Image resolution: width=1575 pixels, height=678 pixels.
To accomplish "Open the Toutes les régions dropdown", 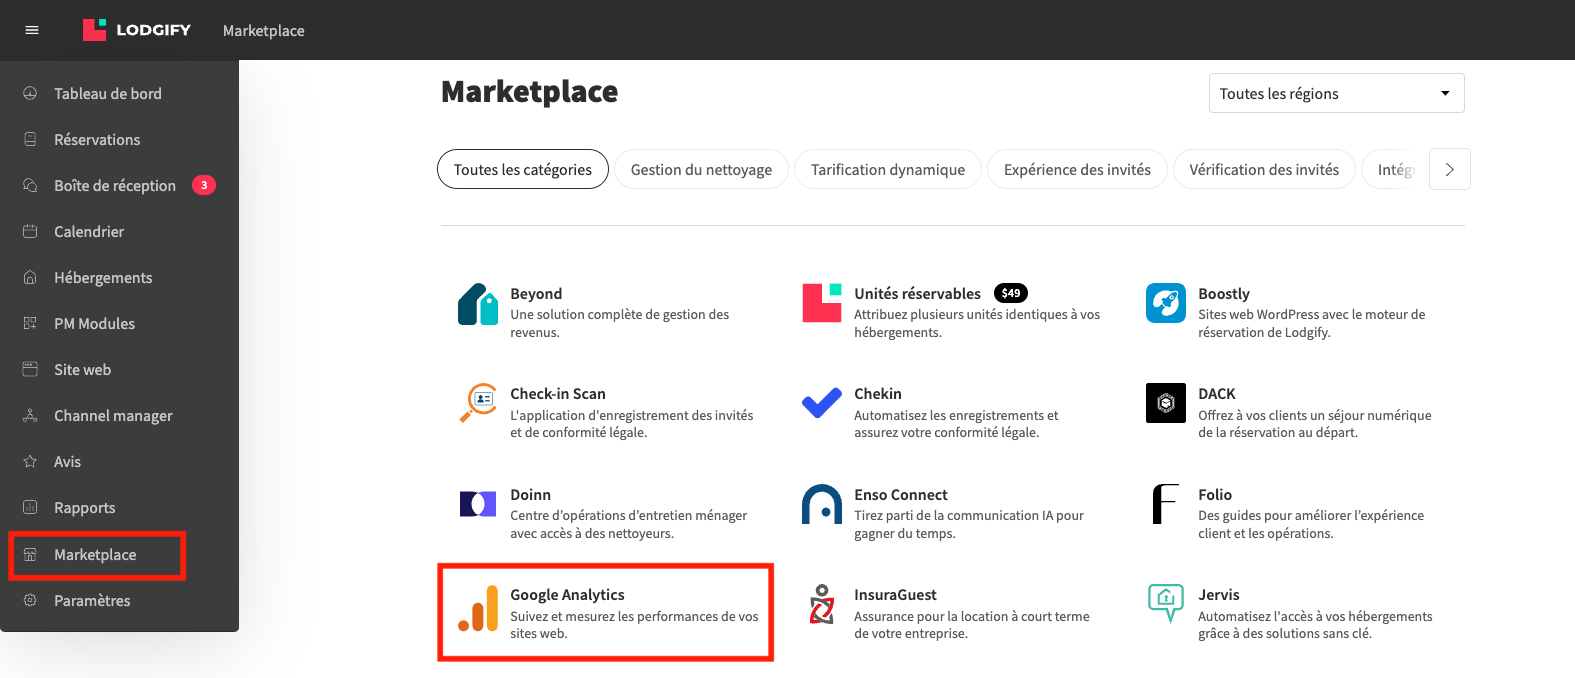I will [1336, 93].
